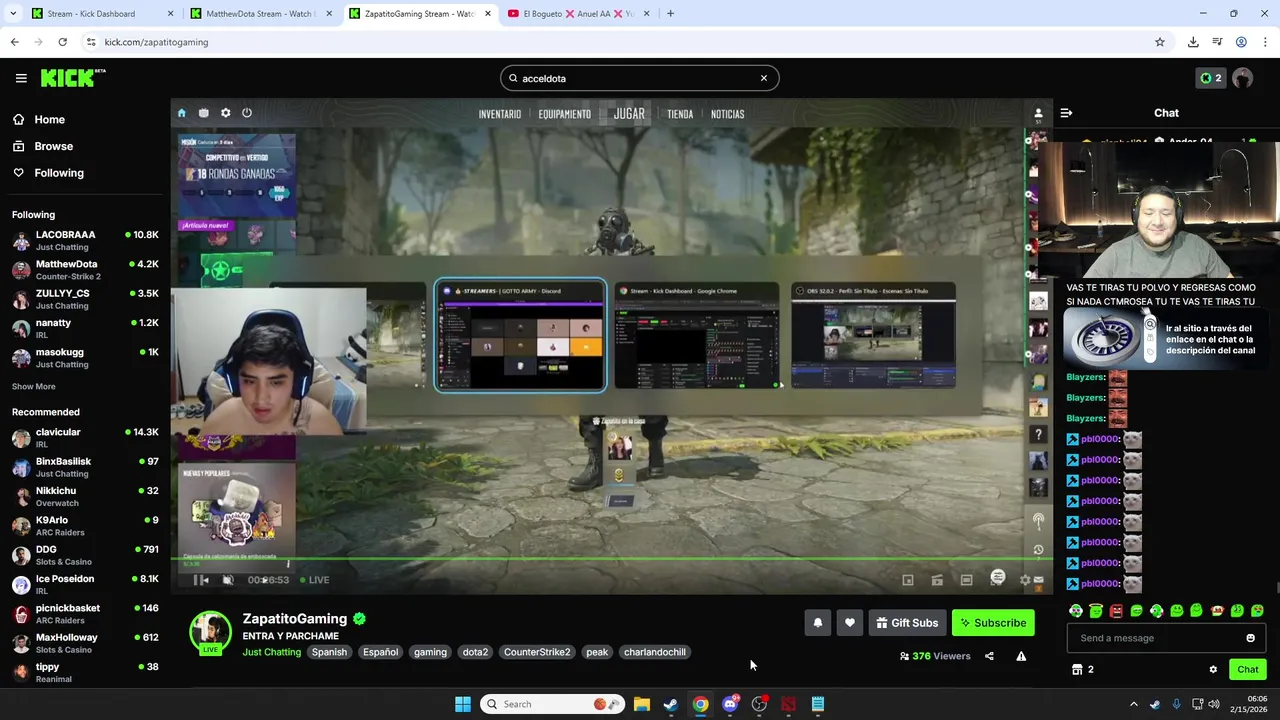Insert first green emote from quick bar
This screenshot has width=1280, height=720.
pos(1076,611)
